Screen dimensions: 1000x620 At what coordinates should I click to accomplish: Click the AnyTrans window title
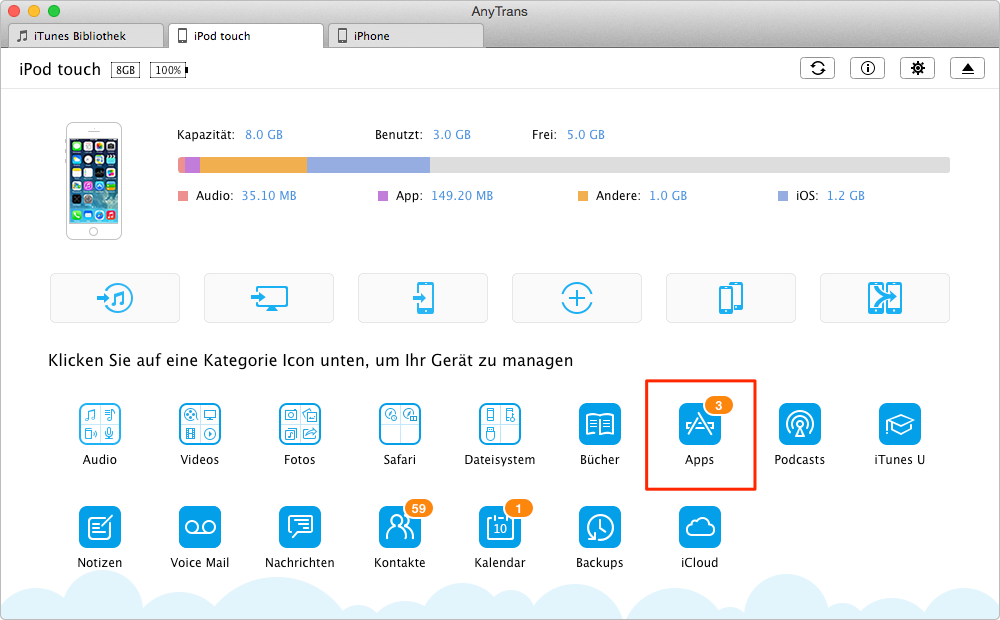point(499,11)
